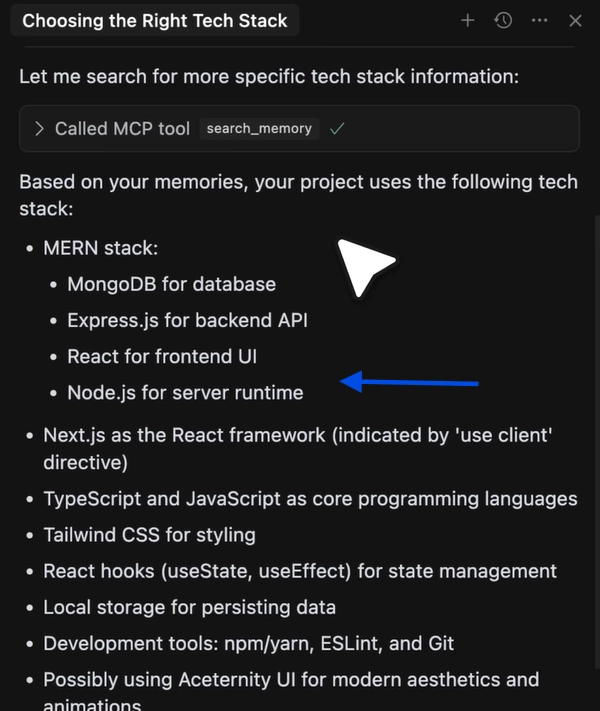Select the Choosing the Right Tech Stack tab
Screen dimensions: 600x711
155,20
